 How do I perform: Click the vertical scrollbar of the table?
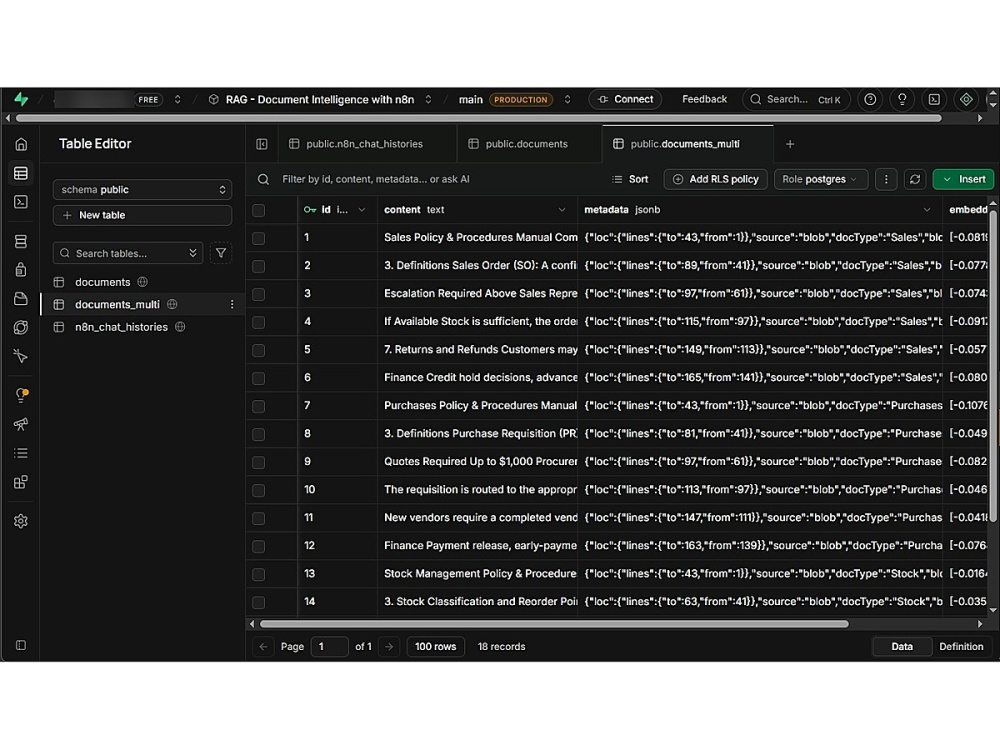(x=993, y=367)
